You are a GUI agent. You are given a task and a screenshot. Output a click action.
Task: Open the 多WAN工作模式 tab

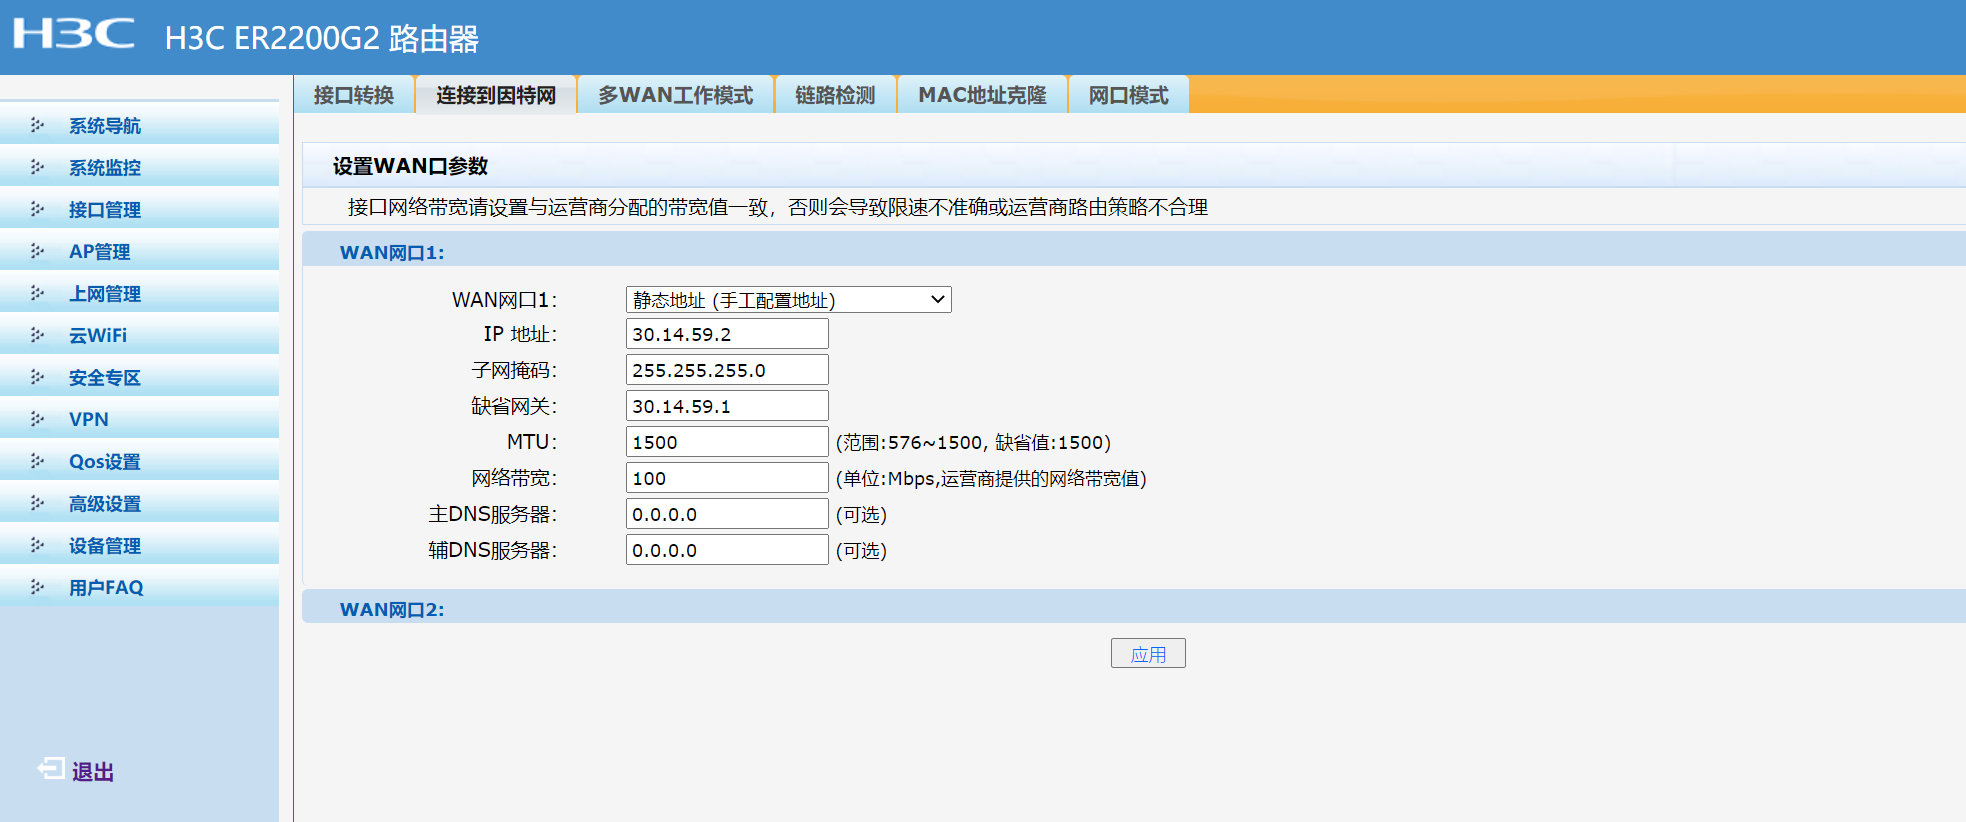(676, 95)
